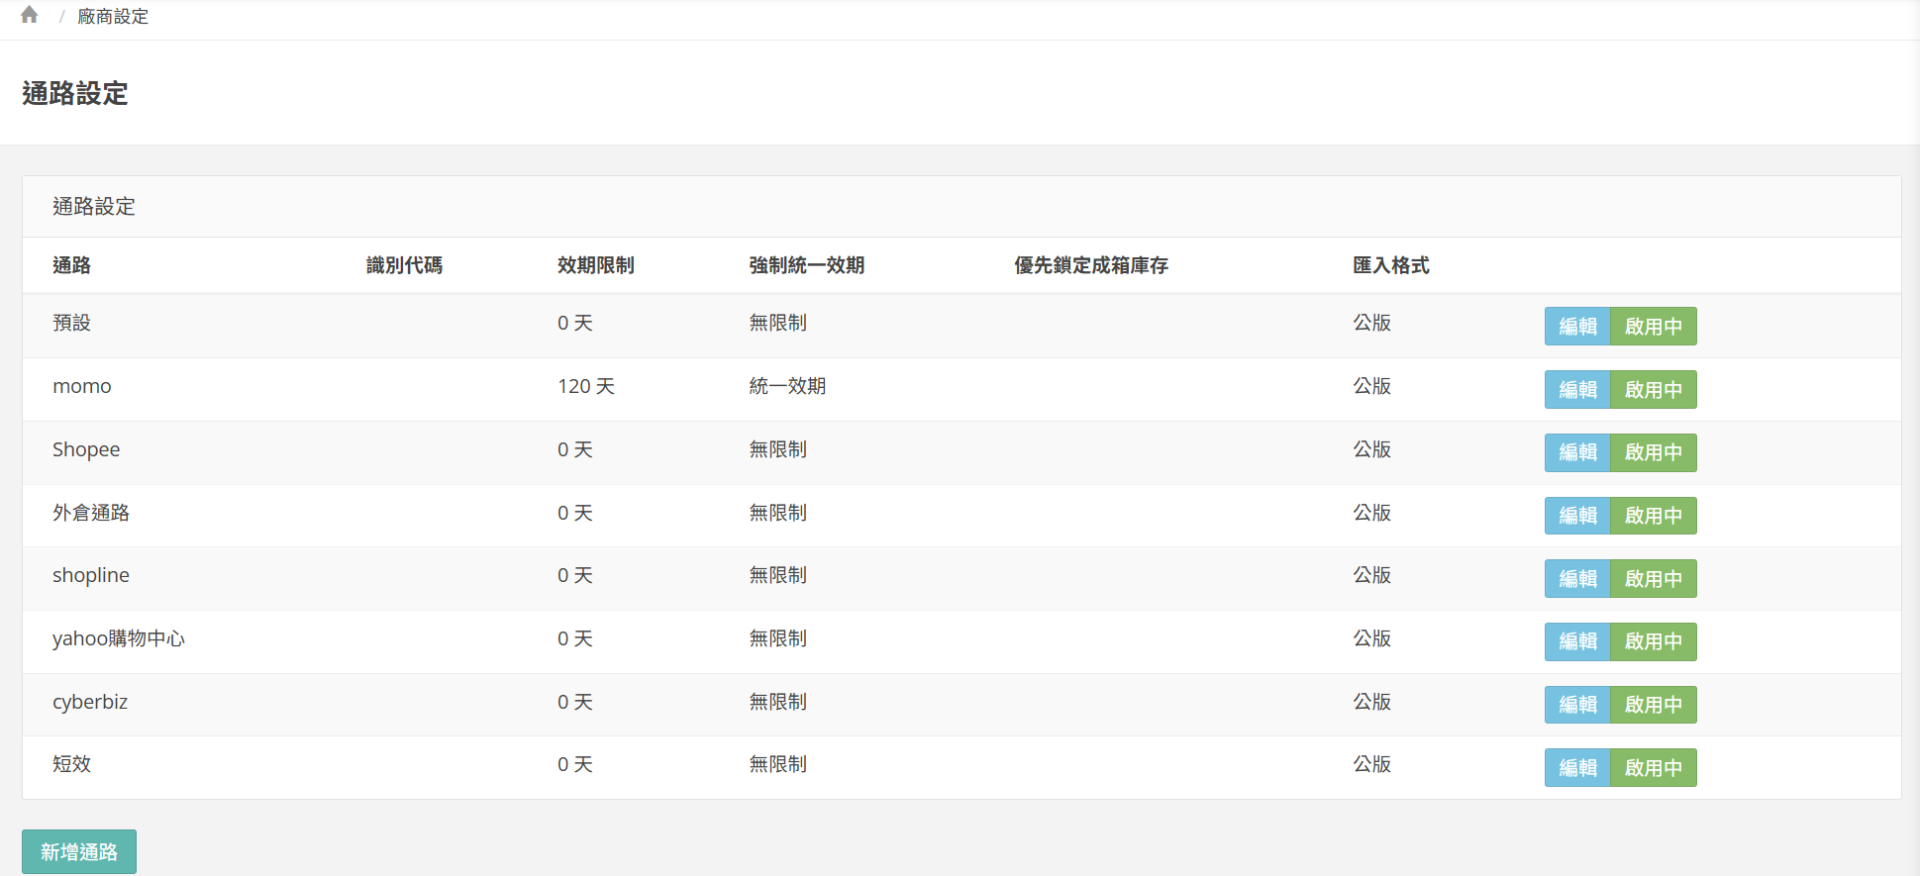1920x876 pixels.
Task: Disable the Shopee channel via 啟用中
Action: click(x=1653, y=452)
